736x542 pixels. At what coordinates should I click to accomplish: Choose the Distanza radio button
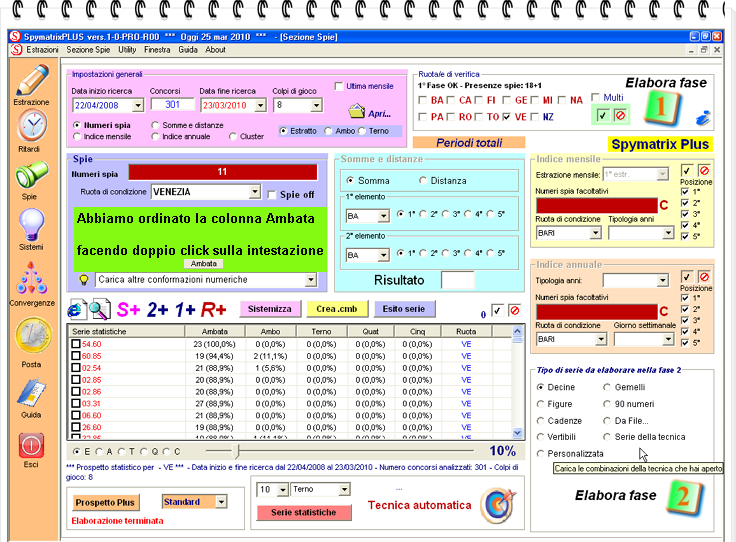coord(423,181)
